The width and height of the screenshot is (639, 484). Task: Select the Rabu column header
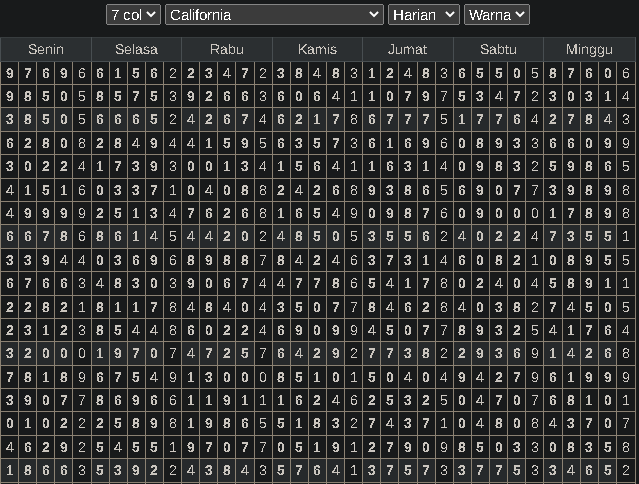[227, 49]
